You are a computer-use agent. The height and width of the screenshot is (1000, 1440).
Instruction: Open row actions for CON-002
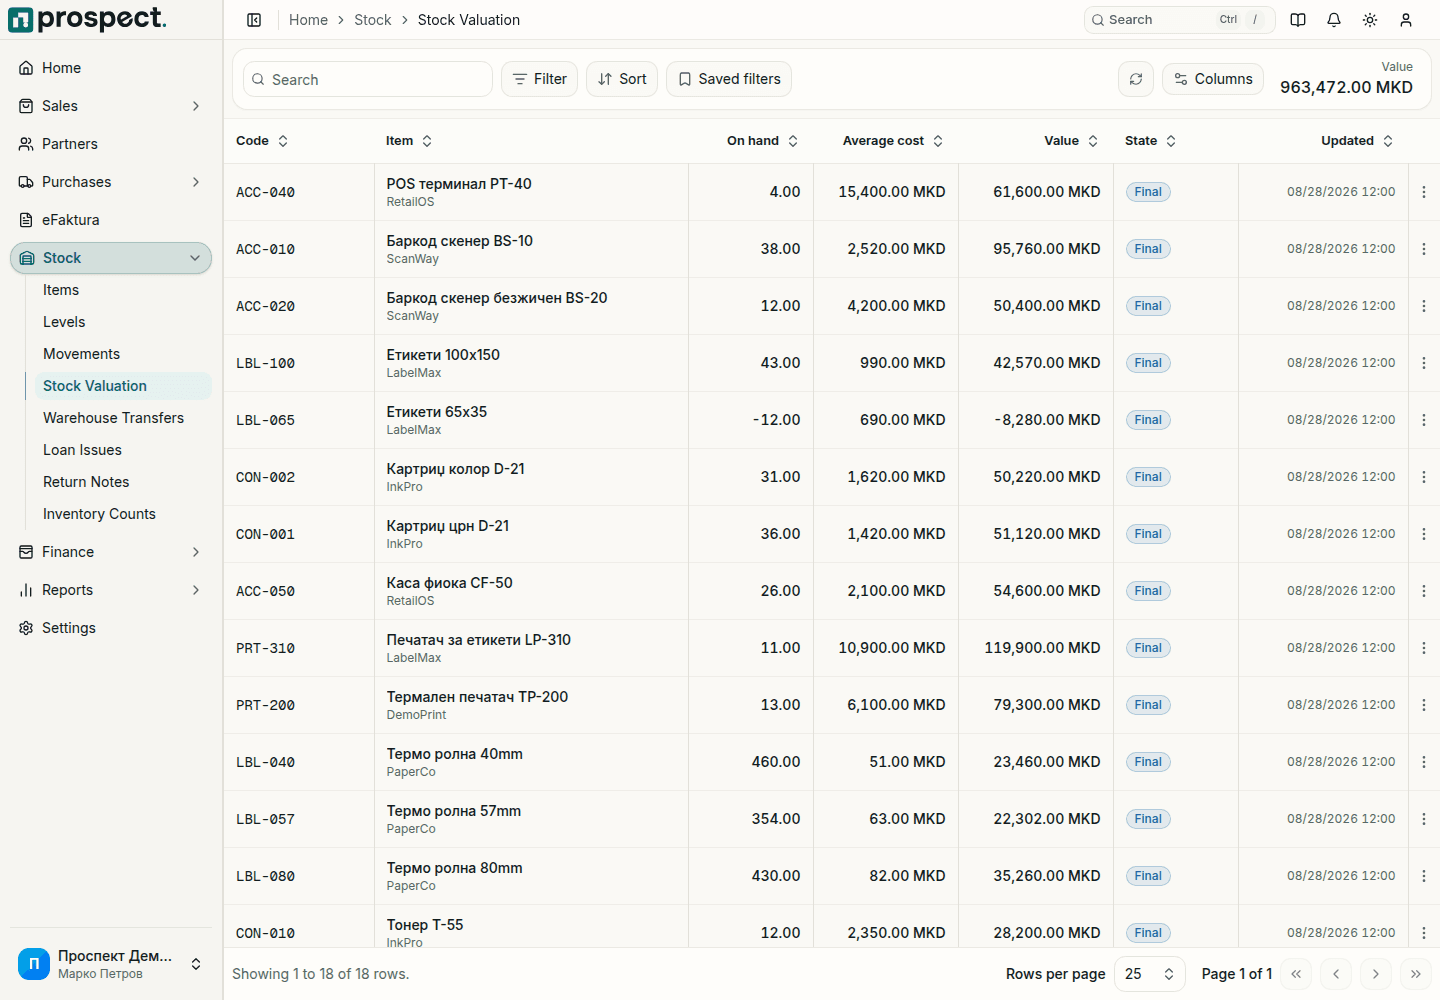(1424, 477)
